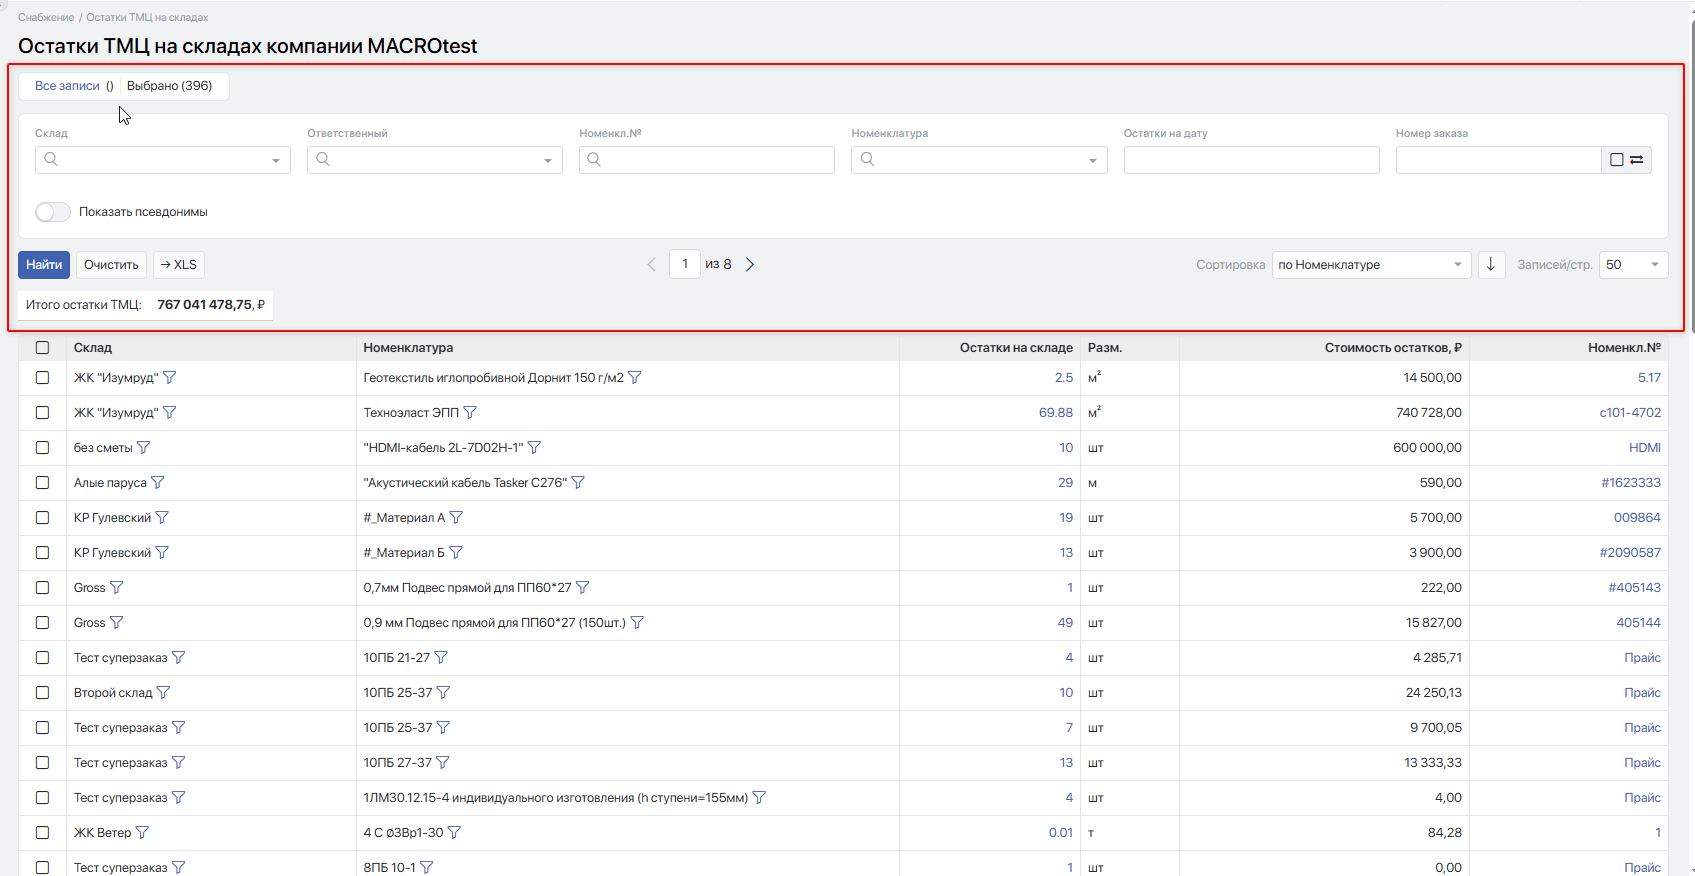Click filter icon next to Алые паруса

pyautogui.click(x=158, y=483)
